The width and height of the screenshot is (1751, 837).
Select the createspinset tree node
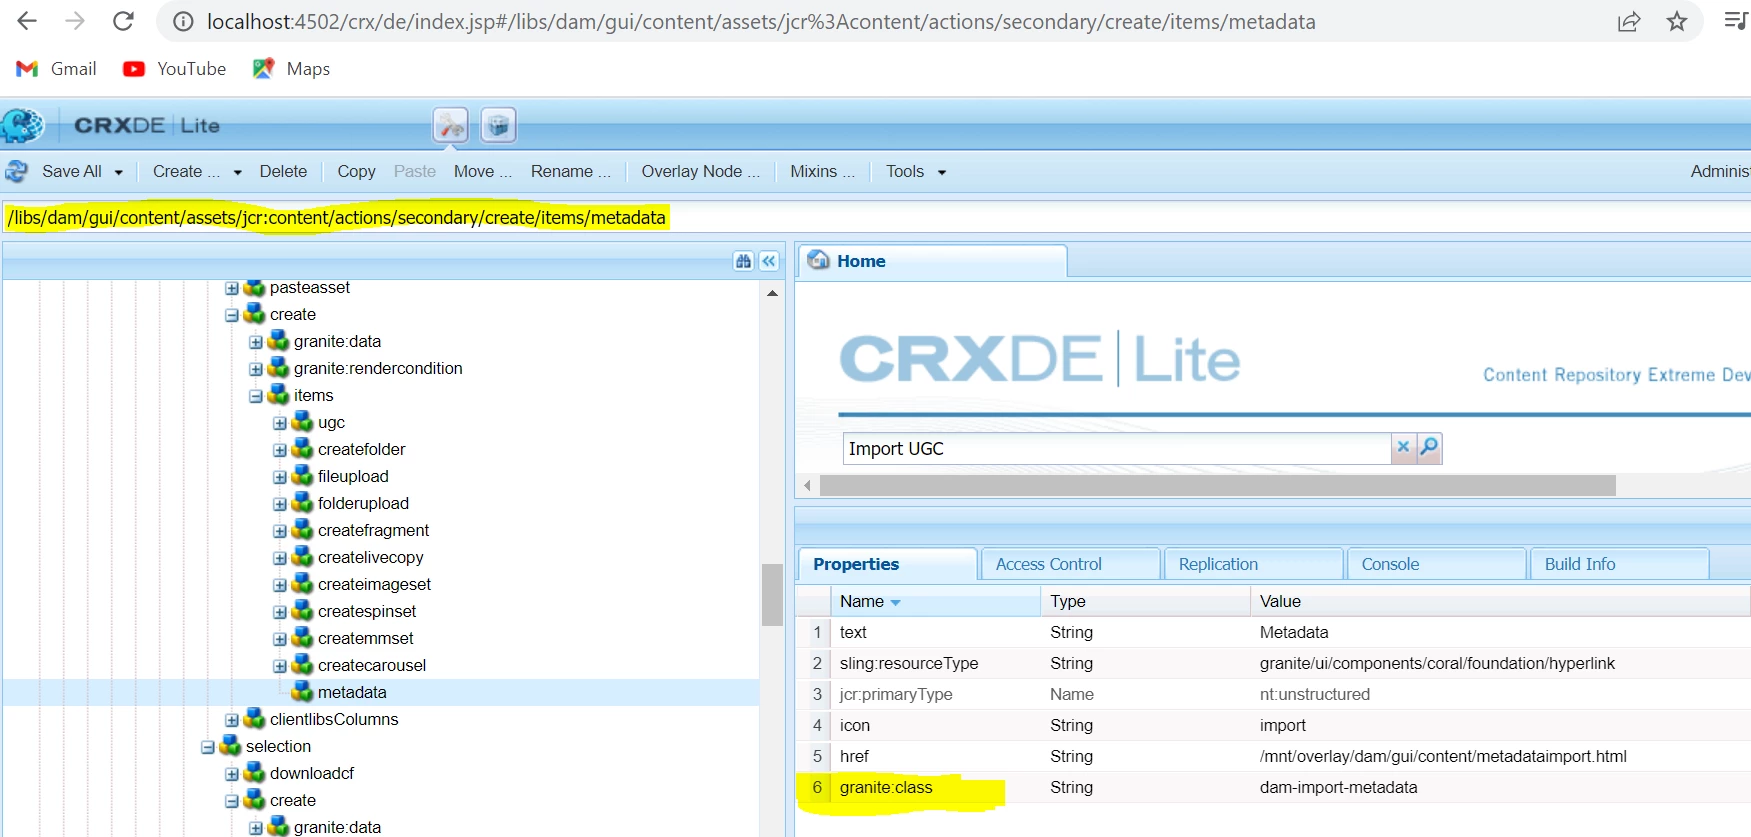pos(367,611)
